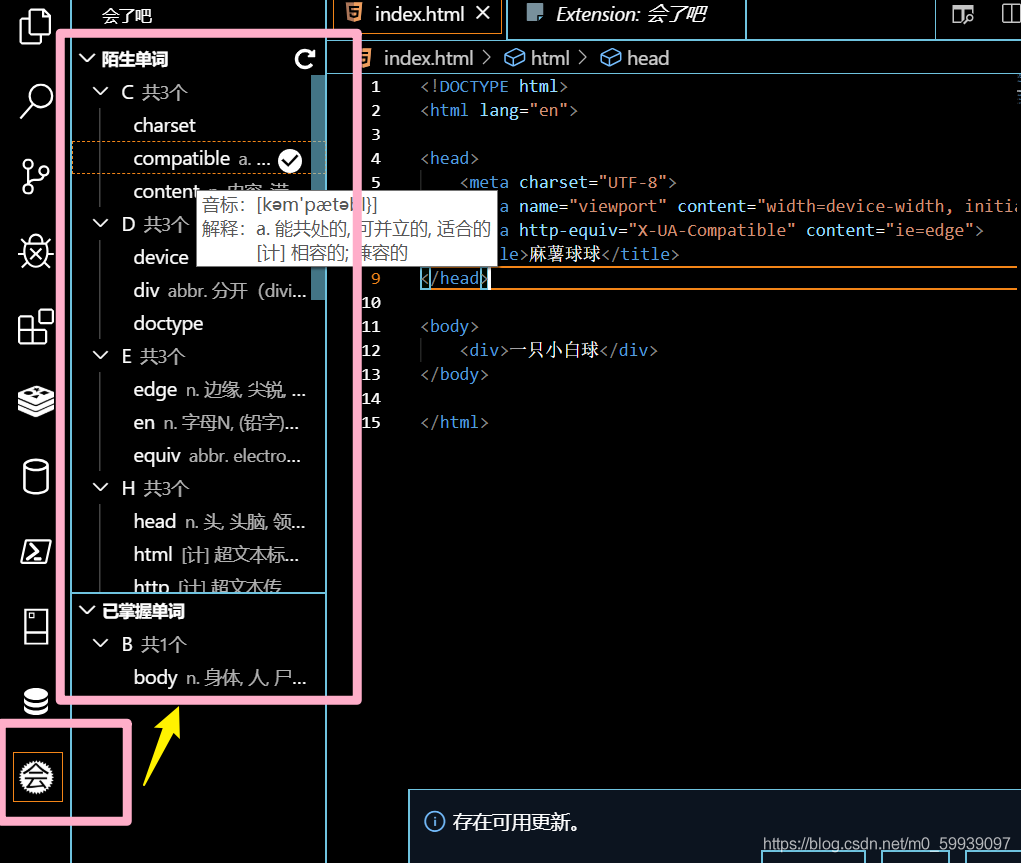Click the body opening tag in editor
1021x863 pixels.
click(x=449, y=326)
